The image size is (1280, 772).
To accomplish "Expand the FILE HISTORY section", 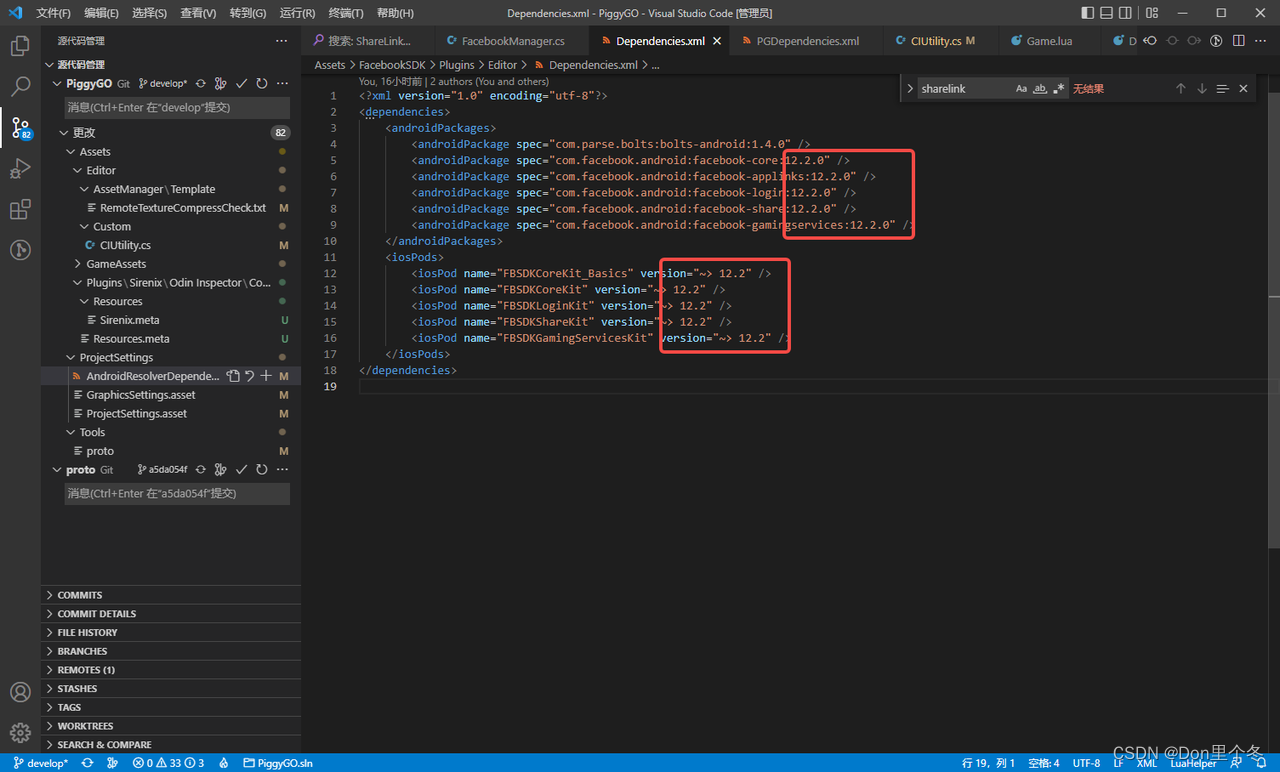I will pyautogui.click(x=170, y=633).
